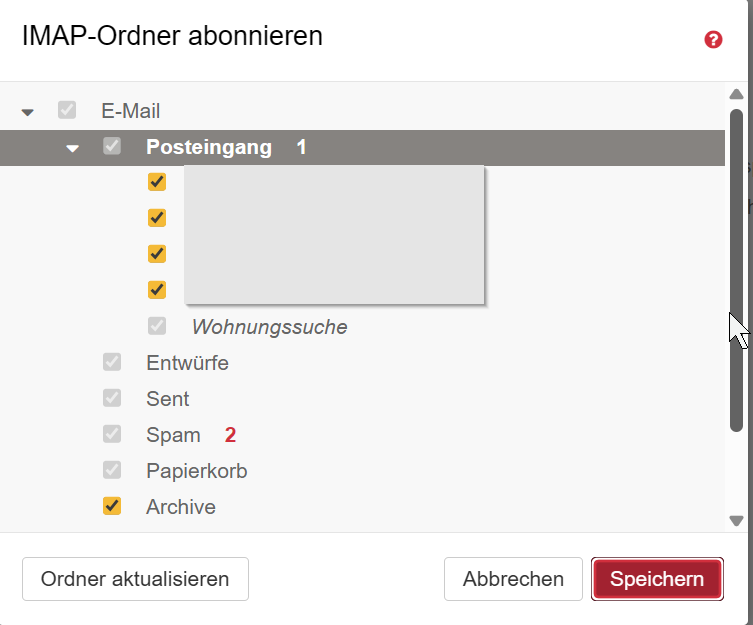Image resolution: width=753 pixels, height=625 pixels.
Task: Select the Papierkorb folder
Action: [x=196, y=471]
